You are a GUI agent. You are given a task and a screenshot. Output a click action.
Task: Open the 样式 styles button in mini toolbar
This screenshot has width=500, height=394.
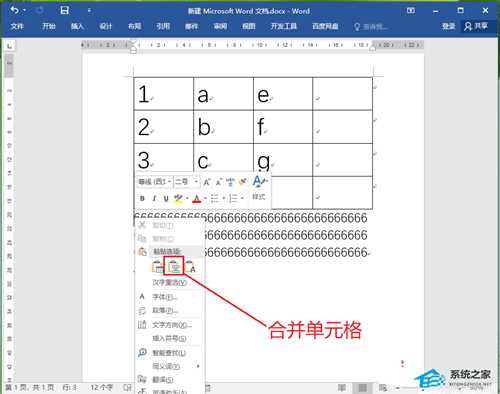[259, 187]
